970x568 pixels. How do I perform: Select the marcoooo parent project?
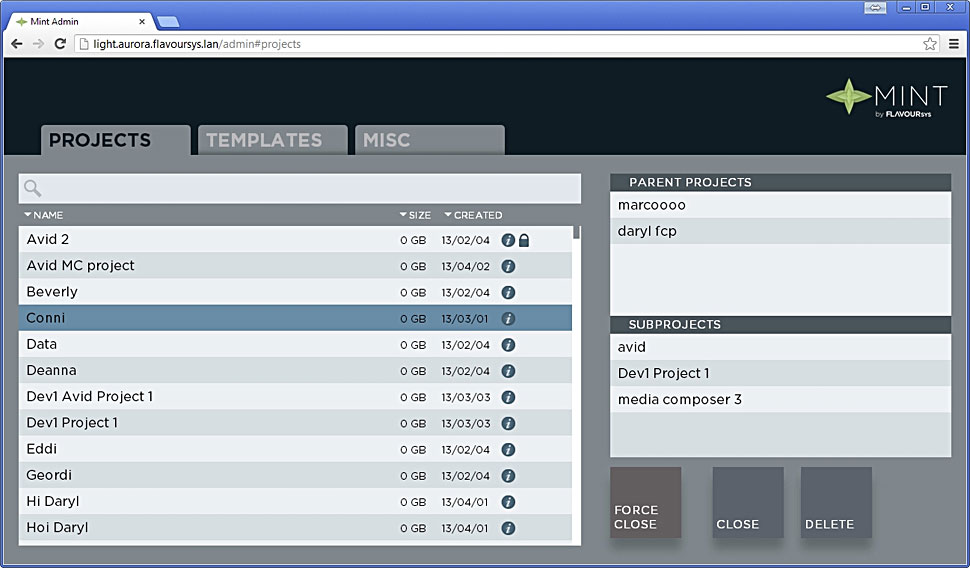(780, 205)
